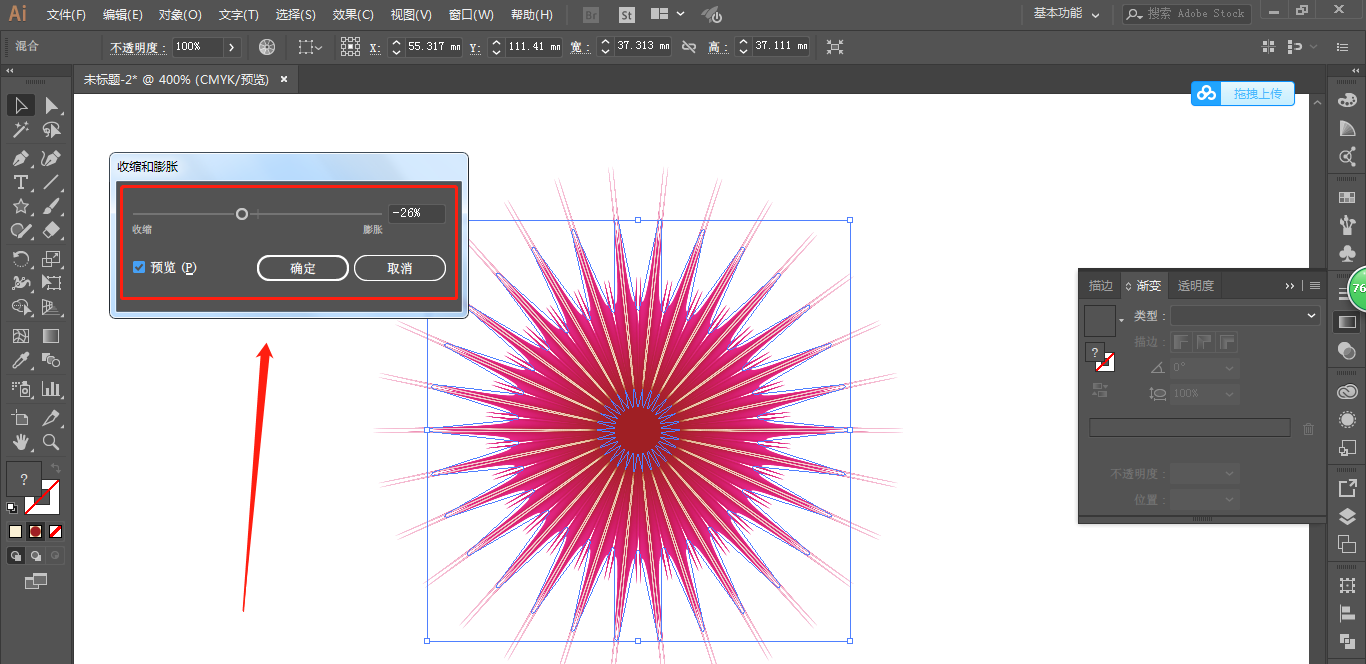Switch to the 描边 stroke tab
This screenshot has width=1366, height=664.
1101,286
